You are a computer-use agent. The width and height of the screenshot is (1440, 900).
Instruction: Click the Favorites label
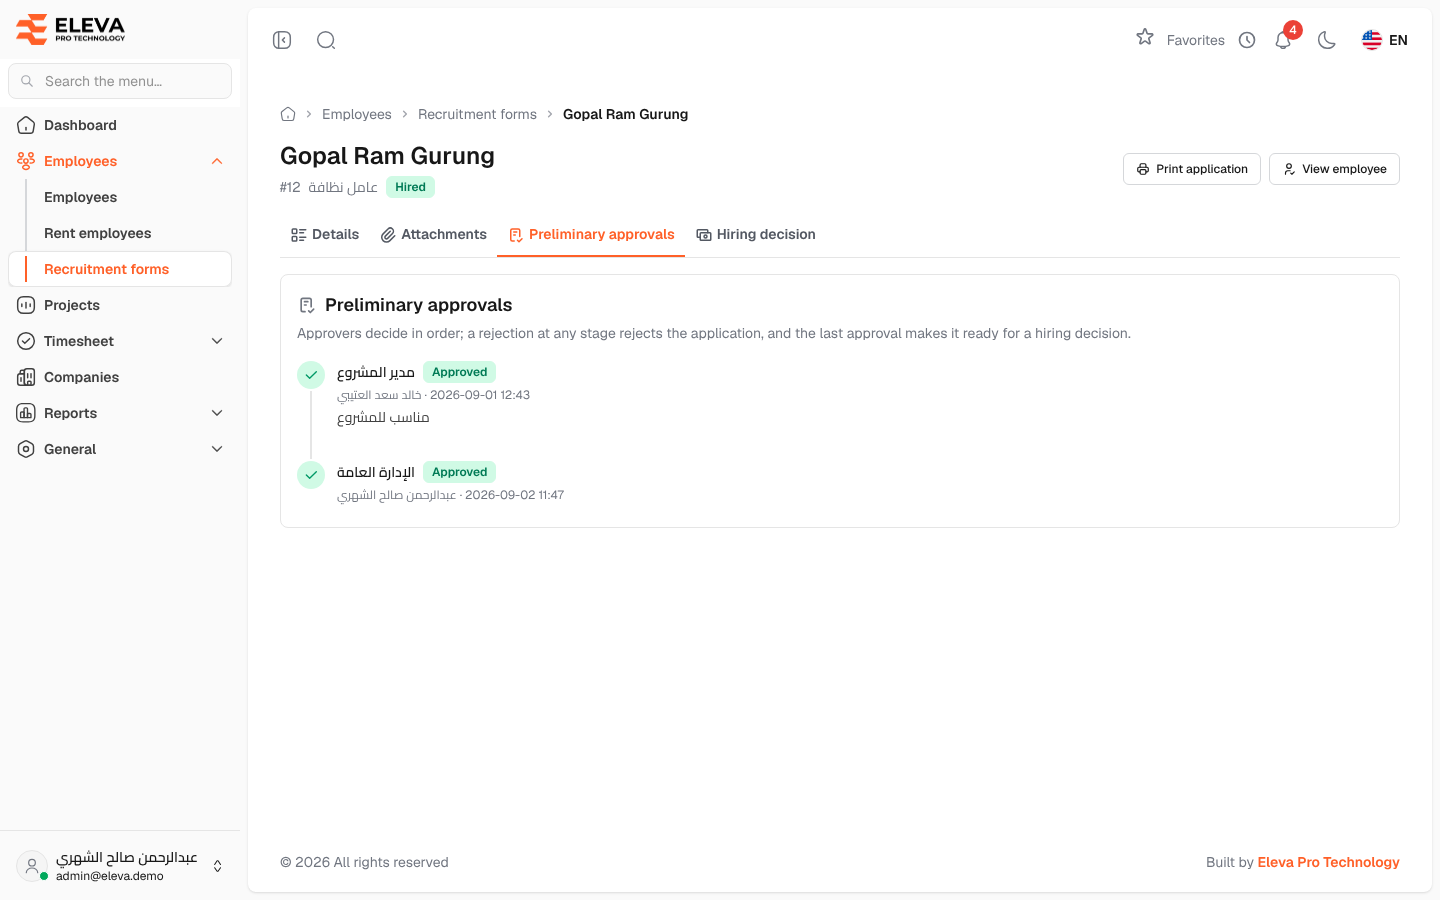(1196, 40)
